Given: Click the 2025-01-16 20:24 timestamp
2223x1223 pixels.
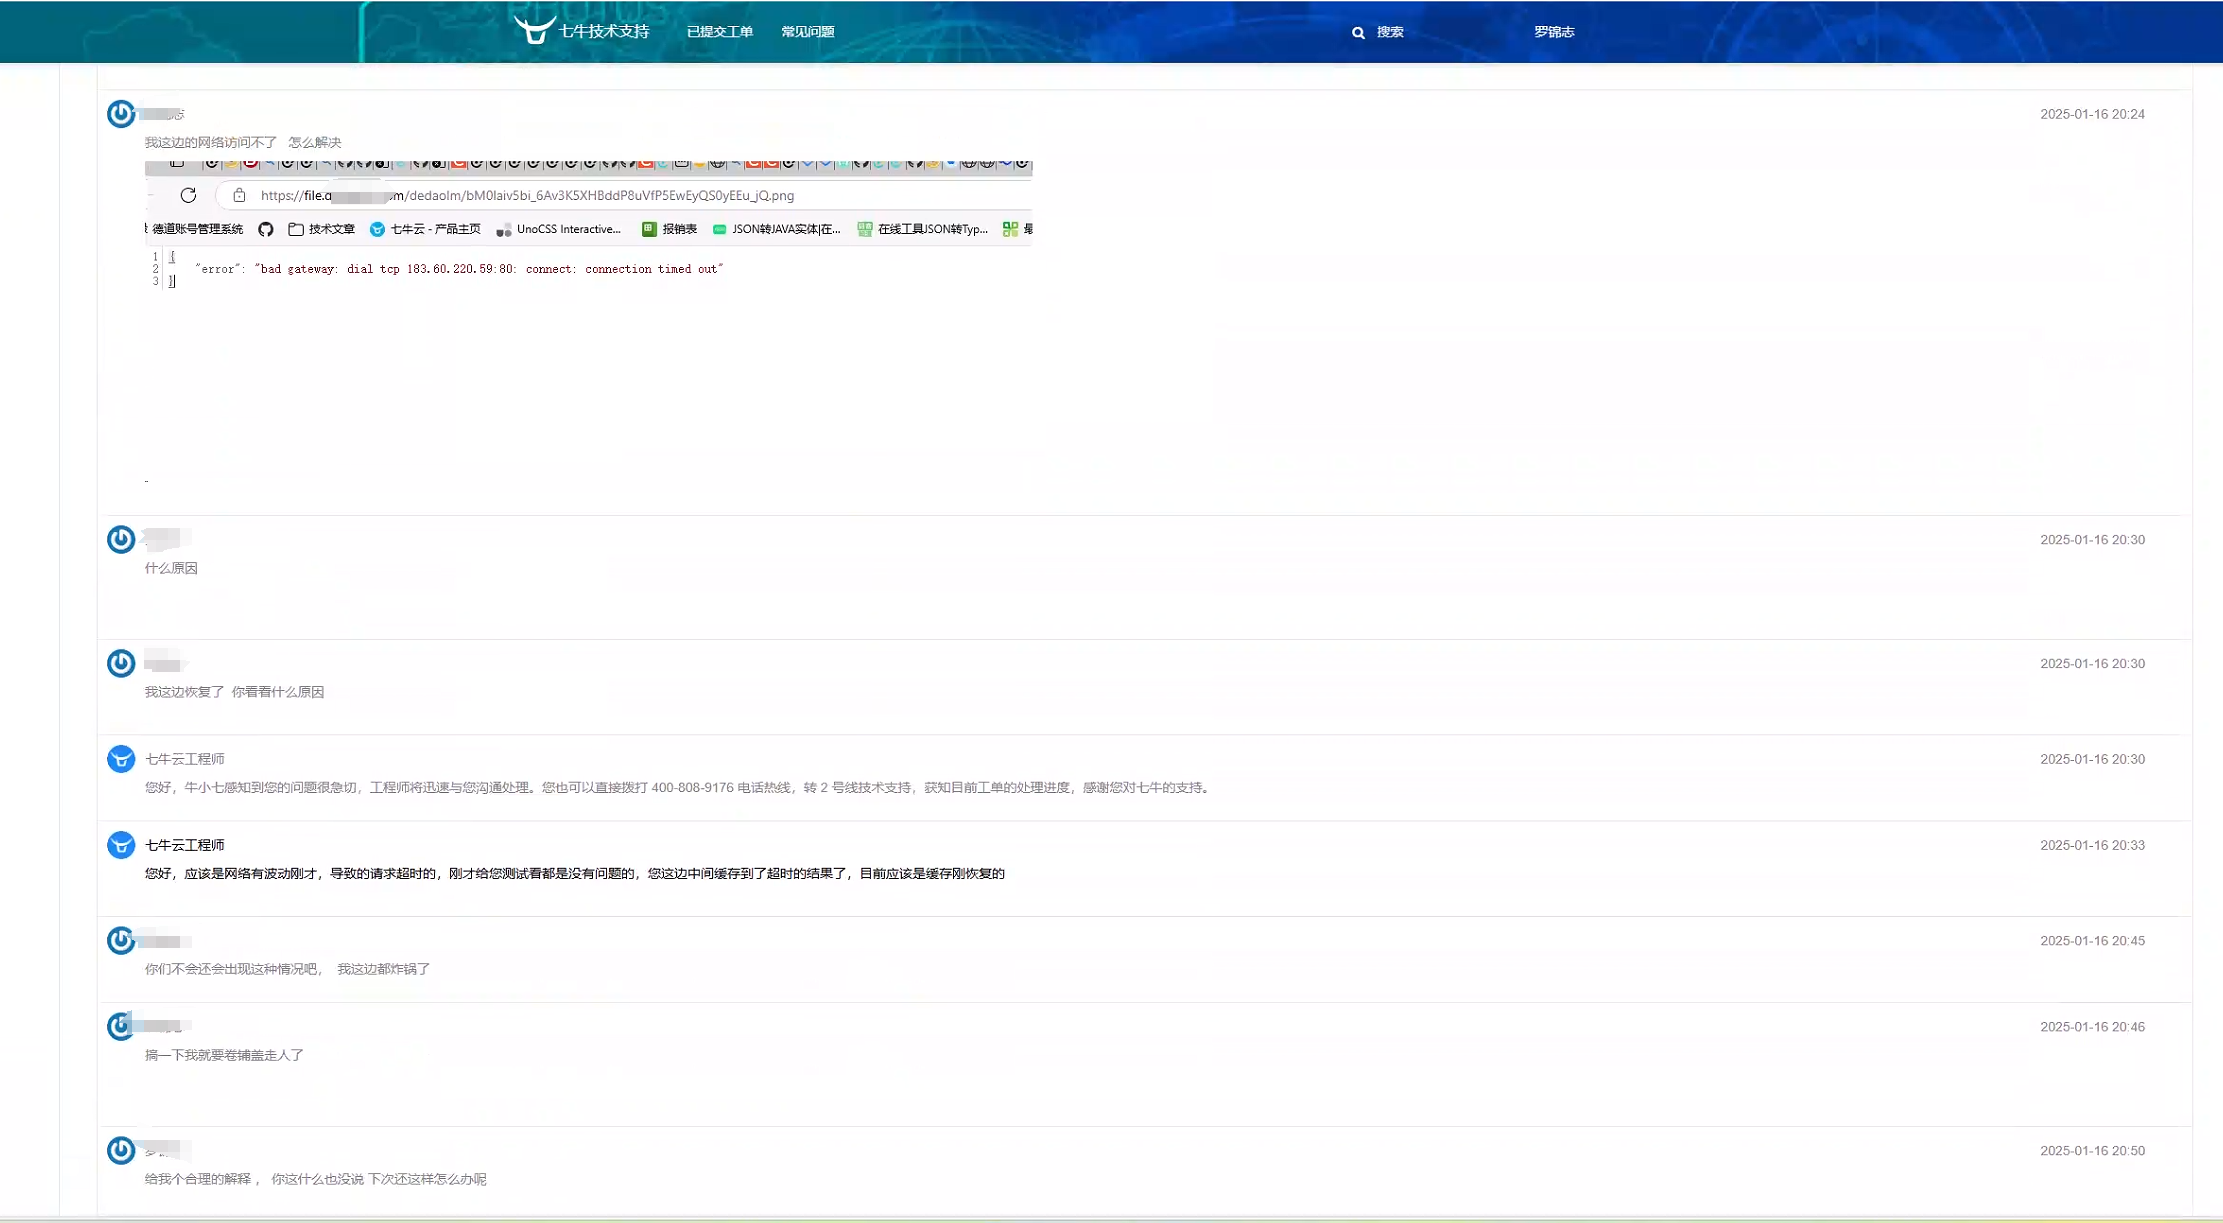Looking at the screenshot, I should (2092, 114).
